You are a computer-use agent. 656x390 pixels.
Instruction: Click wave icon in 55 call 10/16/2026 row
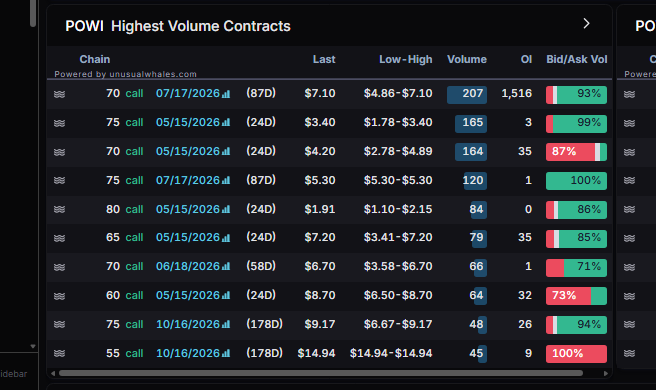(59, 353)
